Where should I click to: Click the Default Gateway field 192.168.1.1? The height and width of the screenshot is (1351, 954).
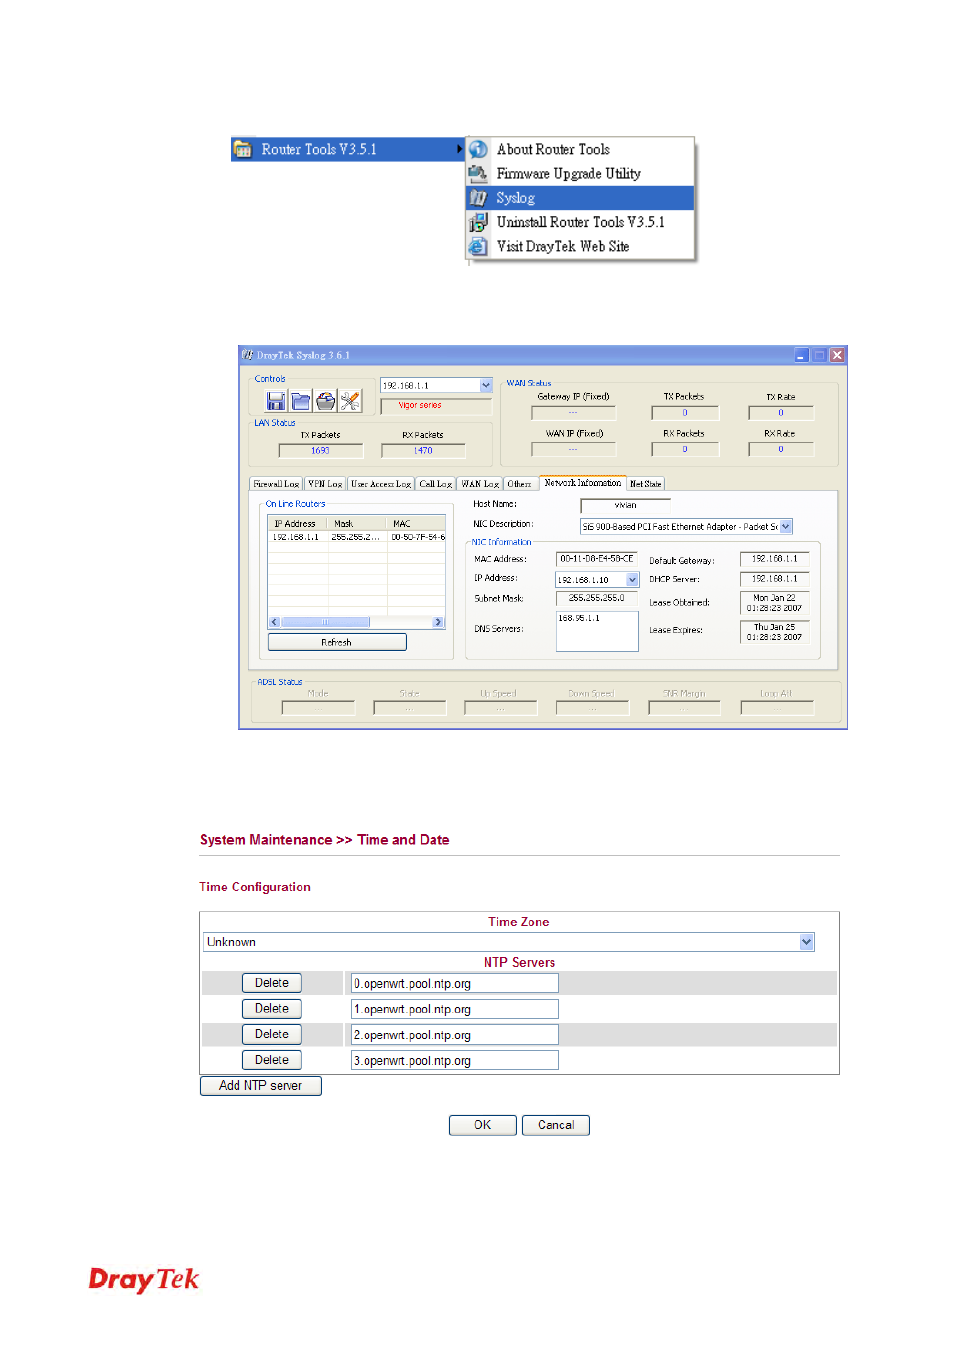[x=775, y=559]
